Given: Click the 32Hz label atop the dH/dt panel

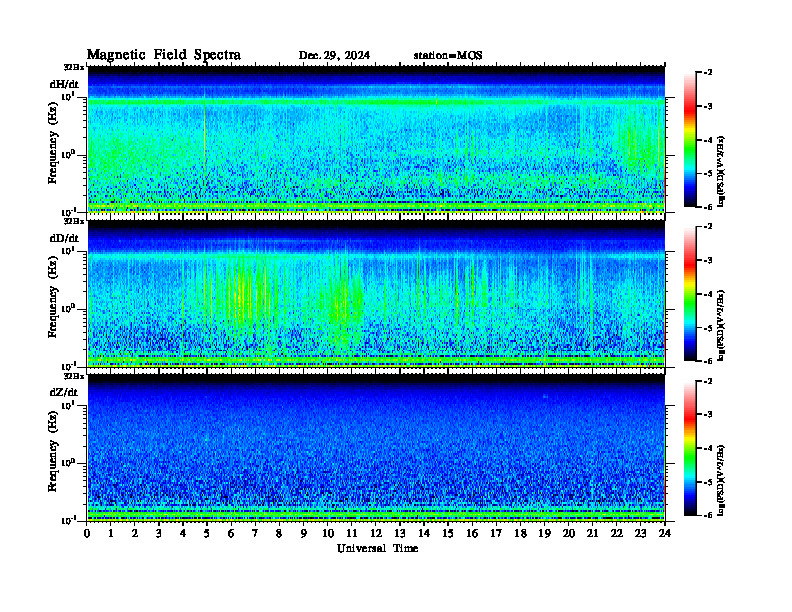Looking at the screenshot, I should tap(73, 66).
